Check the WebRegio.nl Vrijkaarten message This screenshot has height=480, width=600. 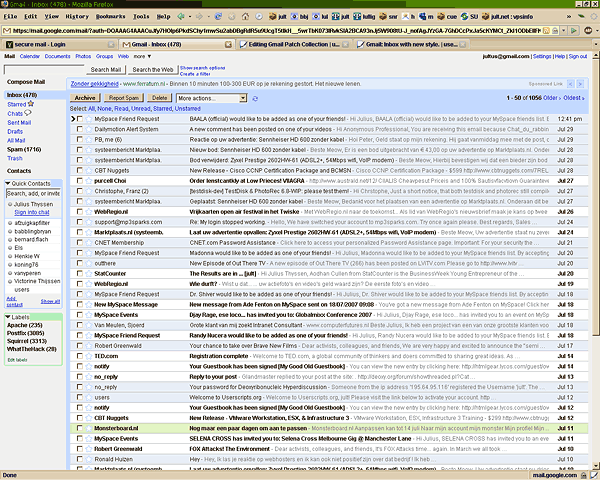[x=80, y=212]
